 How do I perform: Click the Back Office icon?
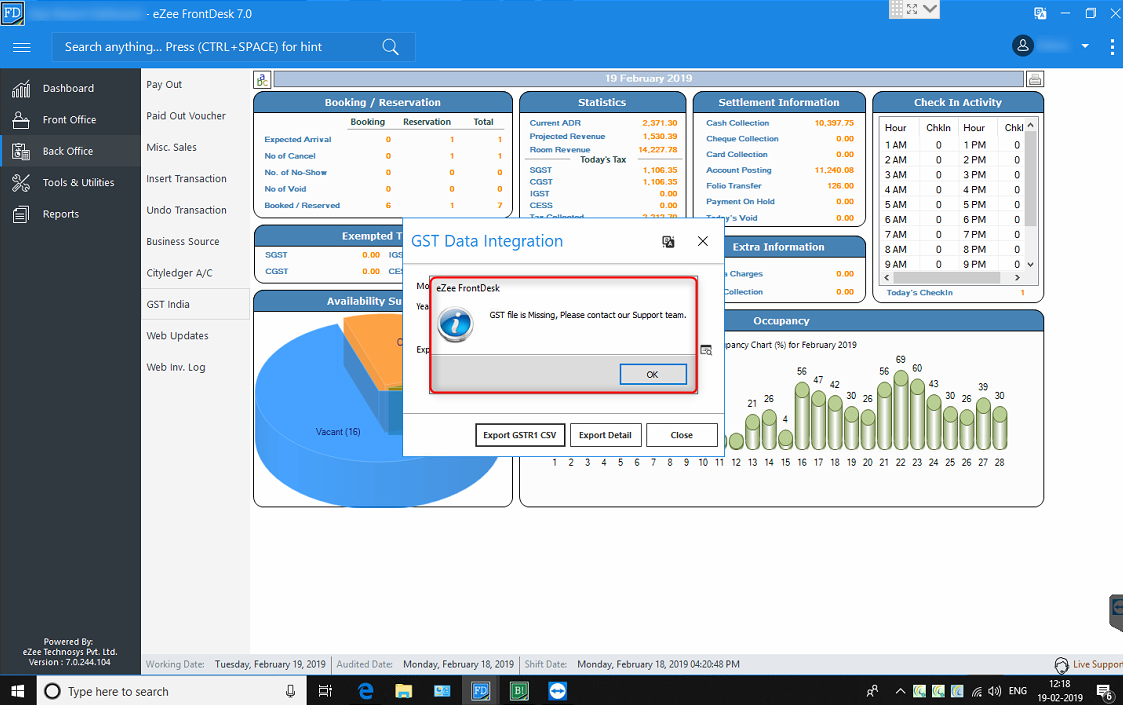pyautogui.click(x=21, y=151)
